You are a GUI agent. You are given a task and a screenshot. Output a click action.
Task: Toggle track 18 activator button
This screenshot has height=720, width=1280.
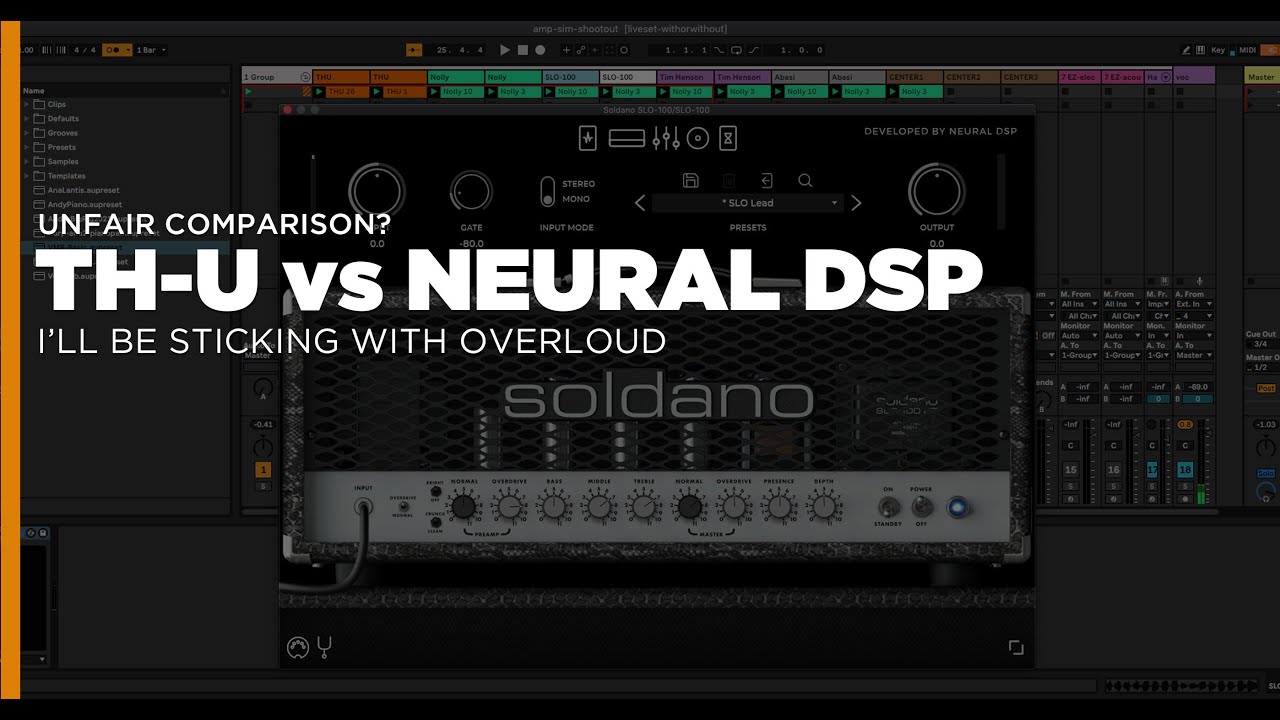point(1185,469)
